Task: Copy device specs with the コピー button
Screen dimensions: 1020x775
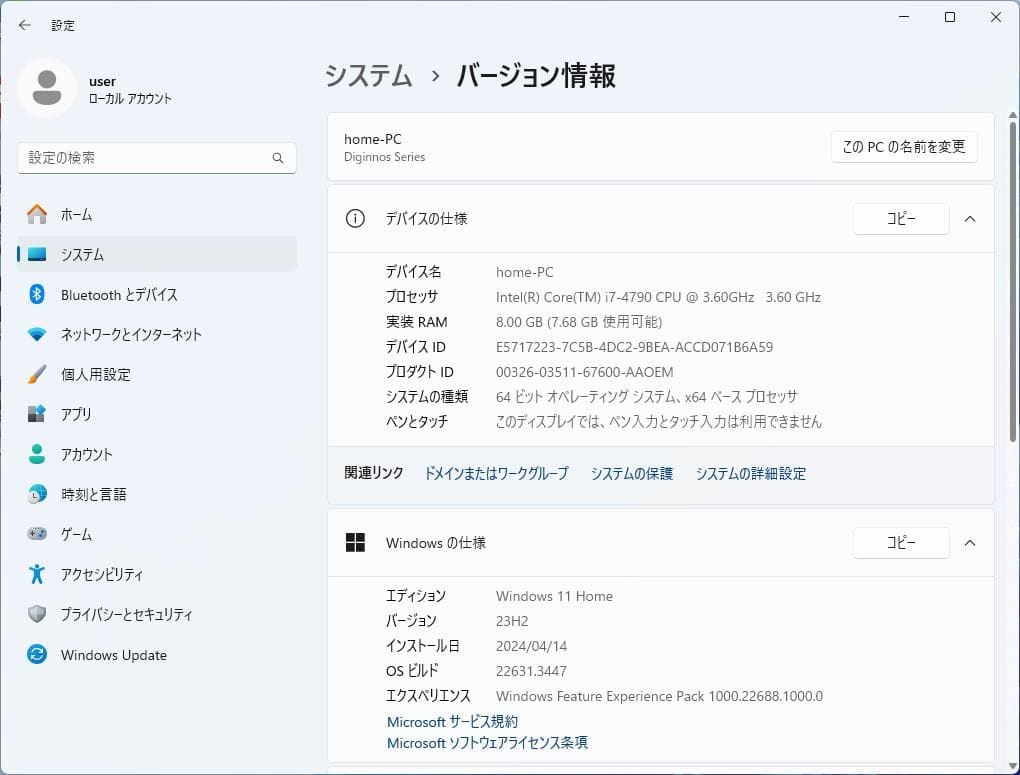Action: tap(900, 219)
